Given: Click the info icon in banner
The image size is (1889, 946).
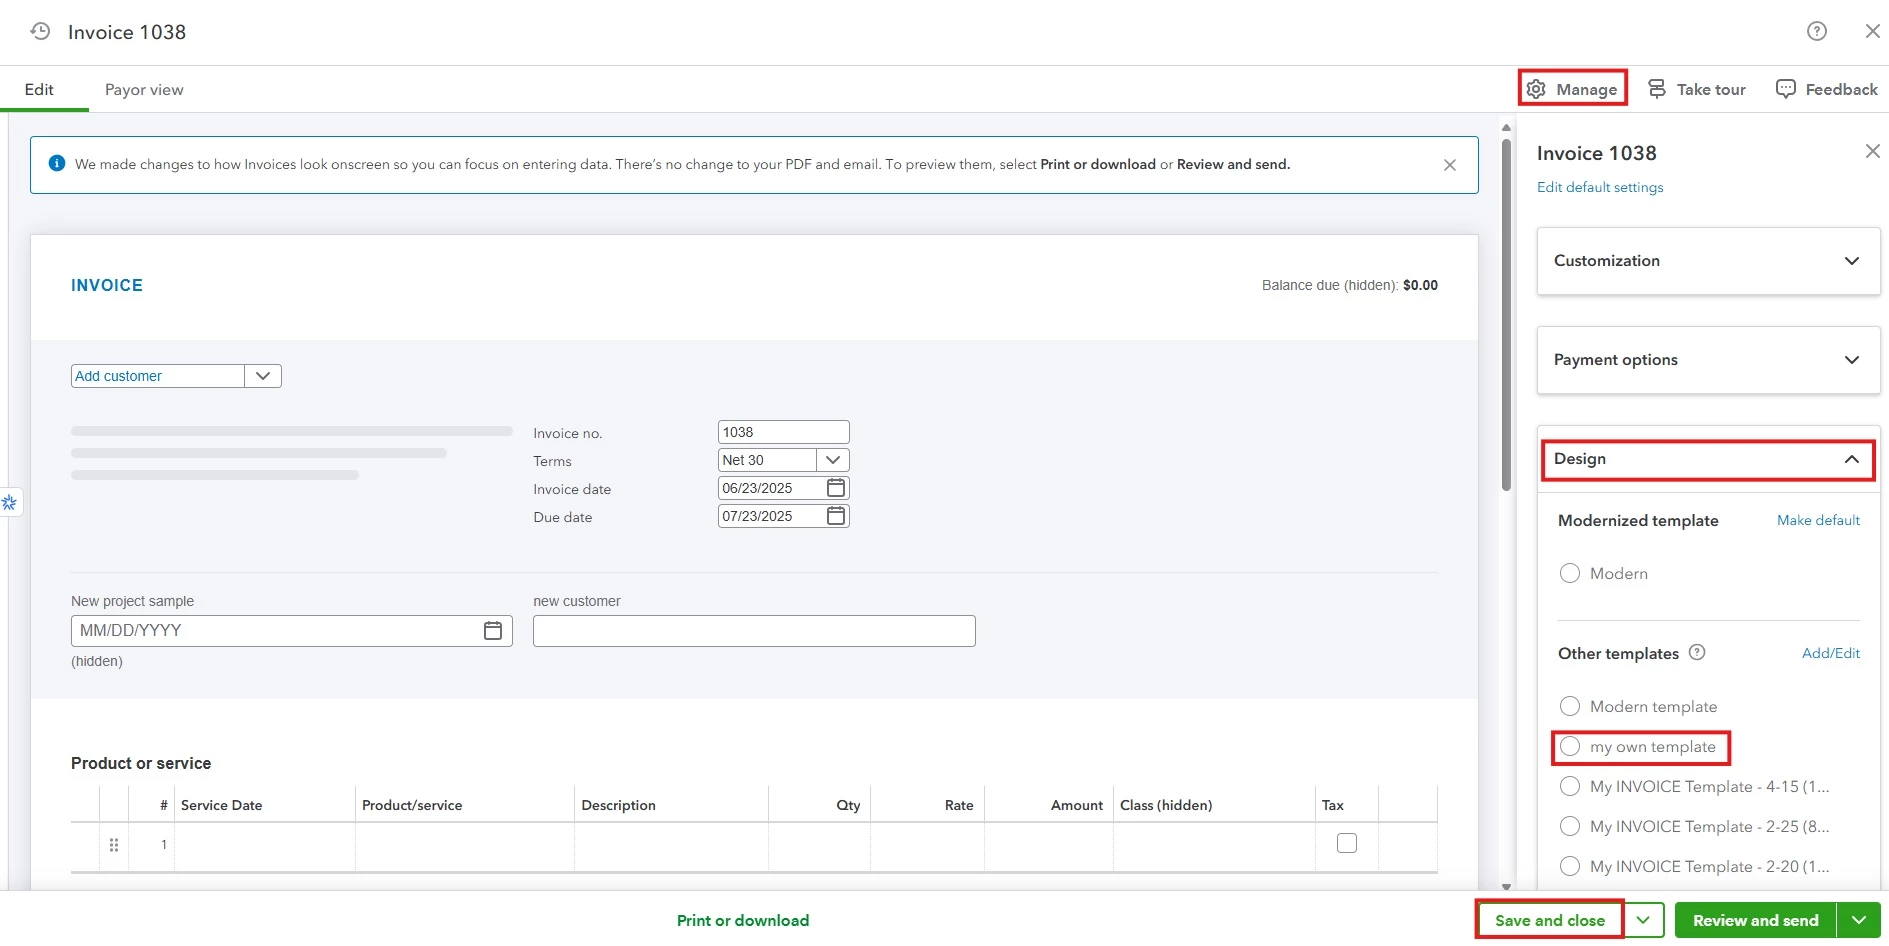Looking at the screenshot, I should click(x=57, y=163).
